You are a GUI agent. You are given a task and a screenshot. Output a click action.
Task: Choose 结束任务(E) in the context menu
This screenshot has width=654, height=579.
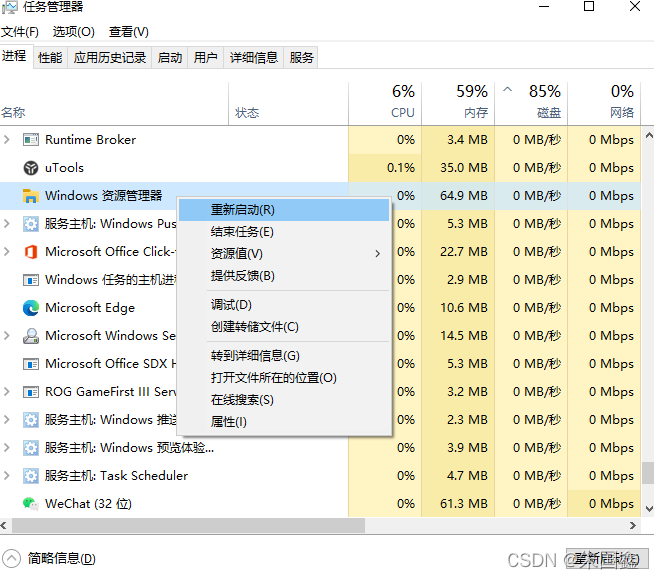click(284, 232)
